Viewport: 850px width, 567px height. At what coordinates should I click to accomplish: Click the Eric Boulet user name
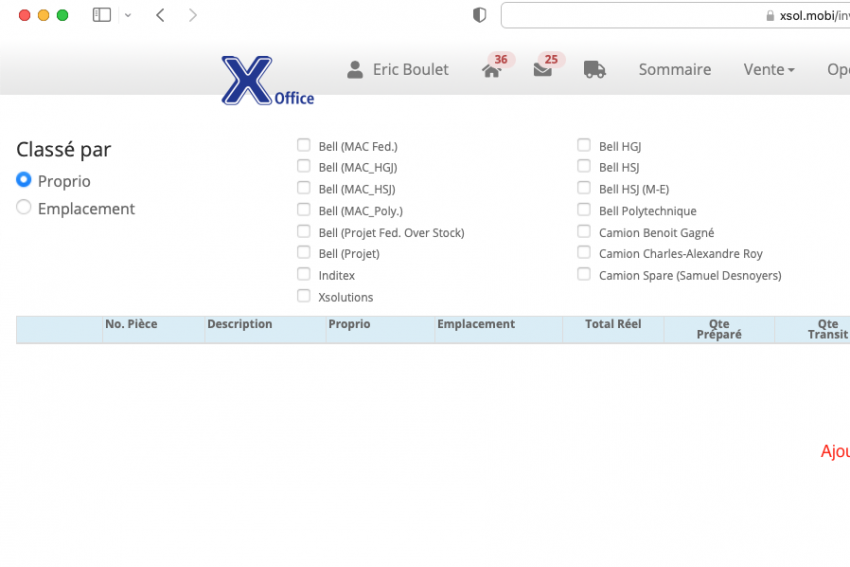click(x=410, y=70)
